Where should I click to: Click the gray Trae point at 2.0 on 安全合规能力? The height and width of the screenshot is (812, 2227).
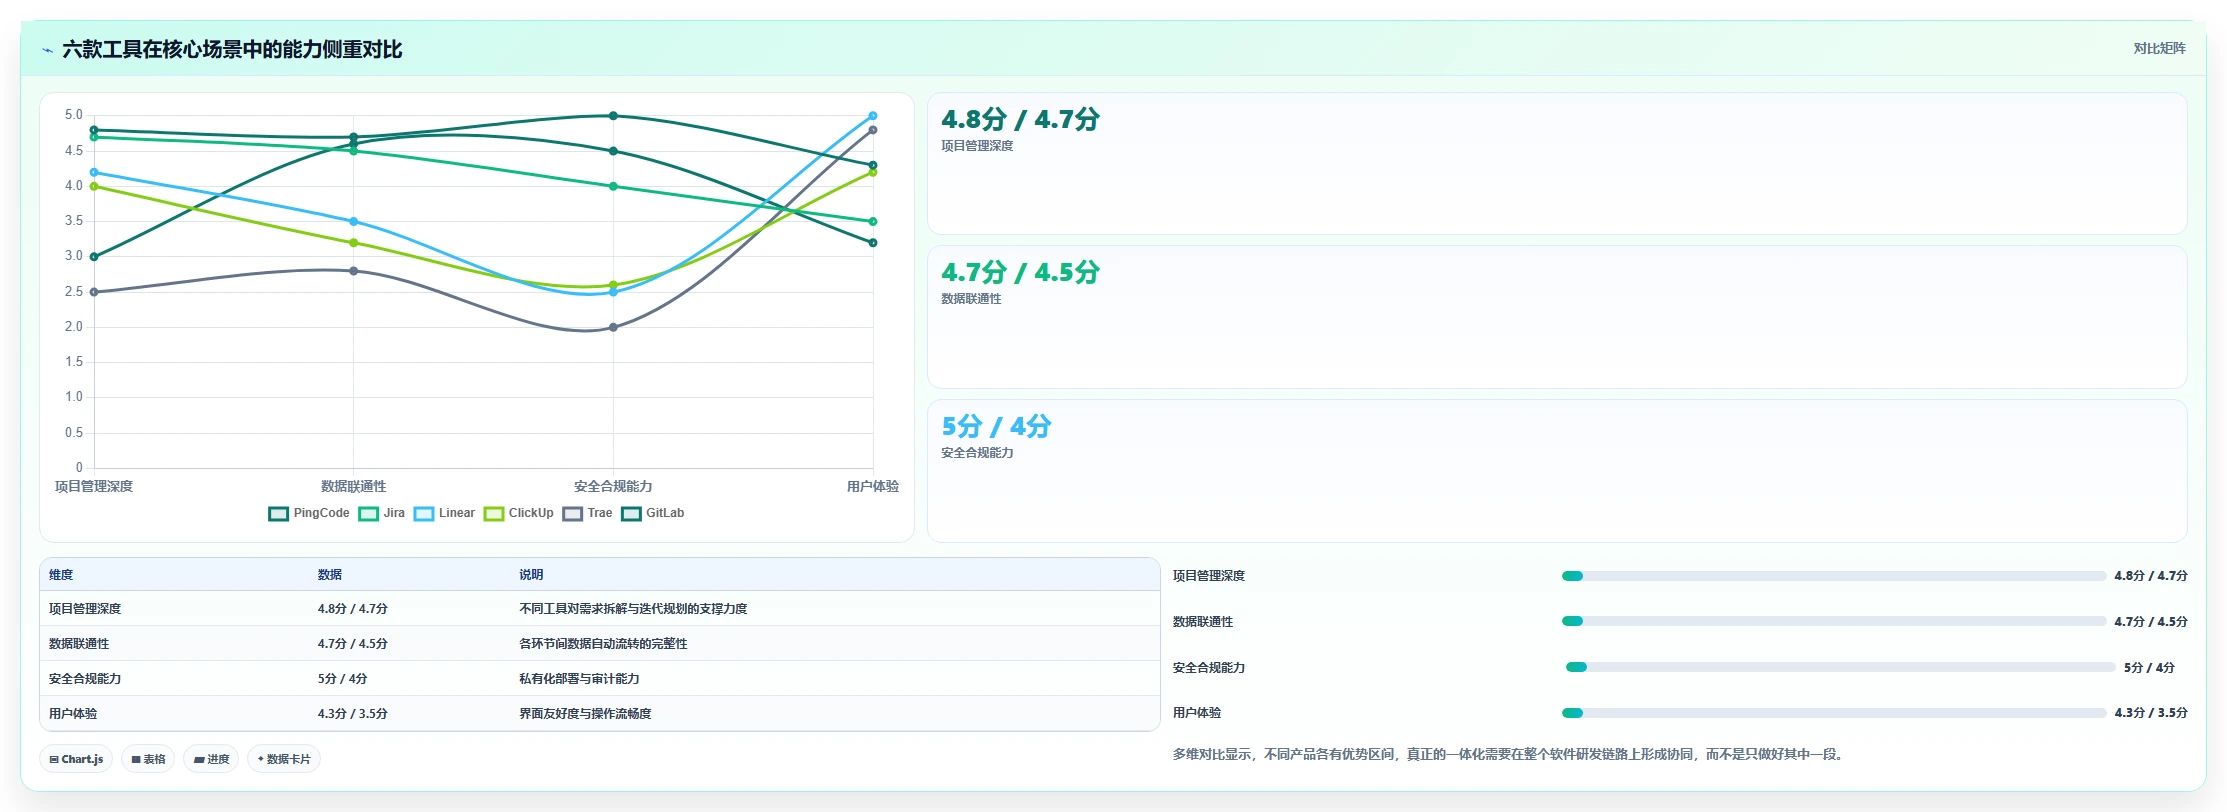coord(613,327)
